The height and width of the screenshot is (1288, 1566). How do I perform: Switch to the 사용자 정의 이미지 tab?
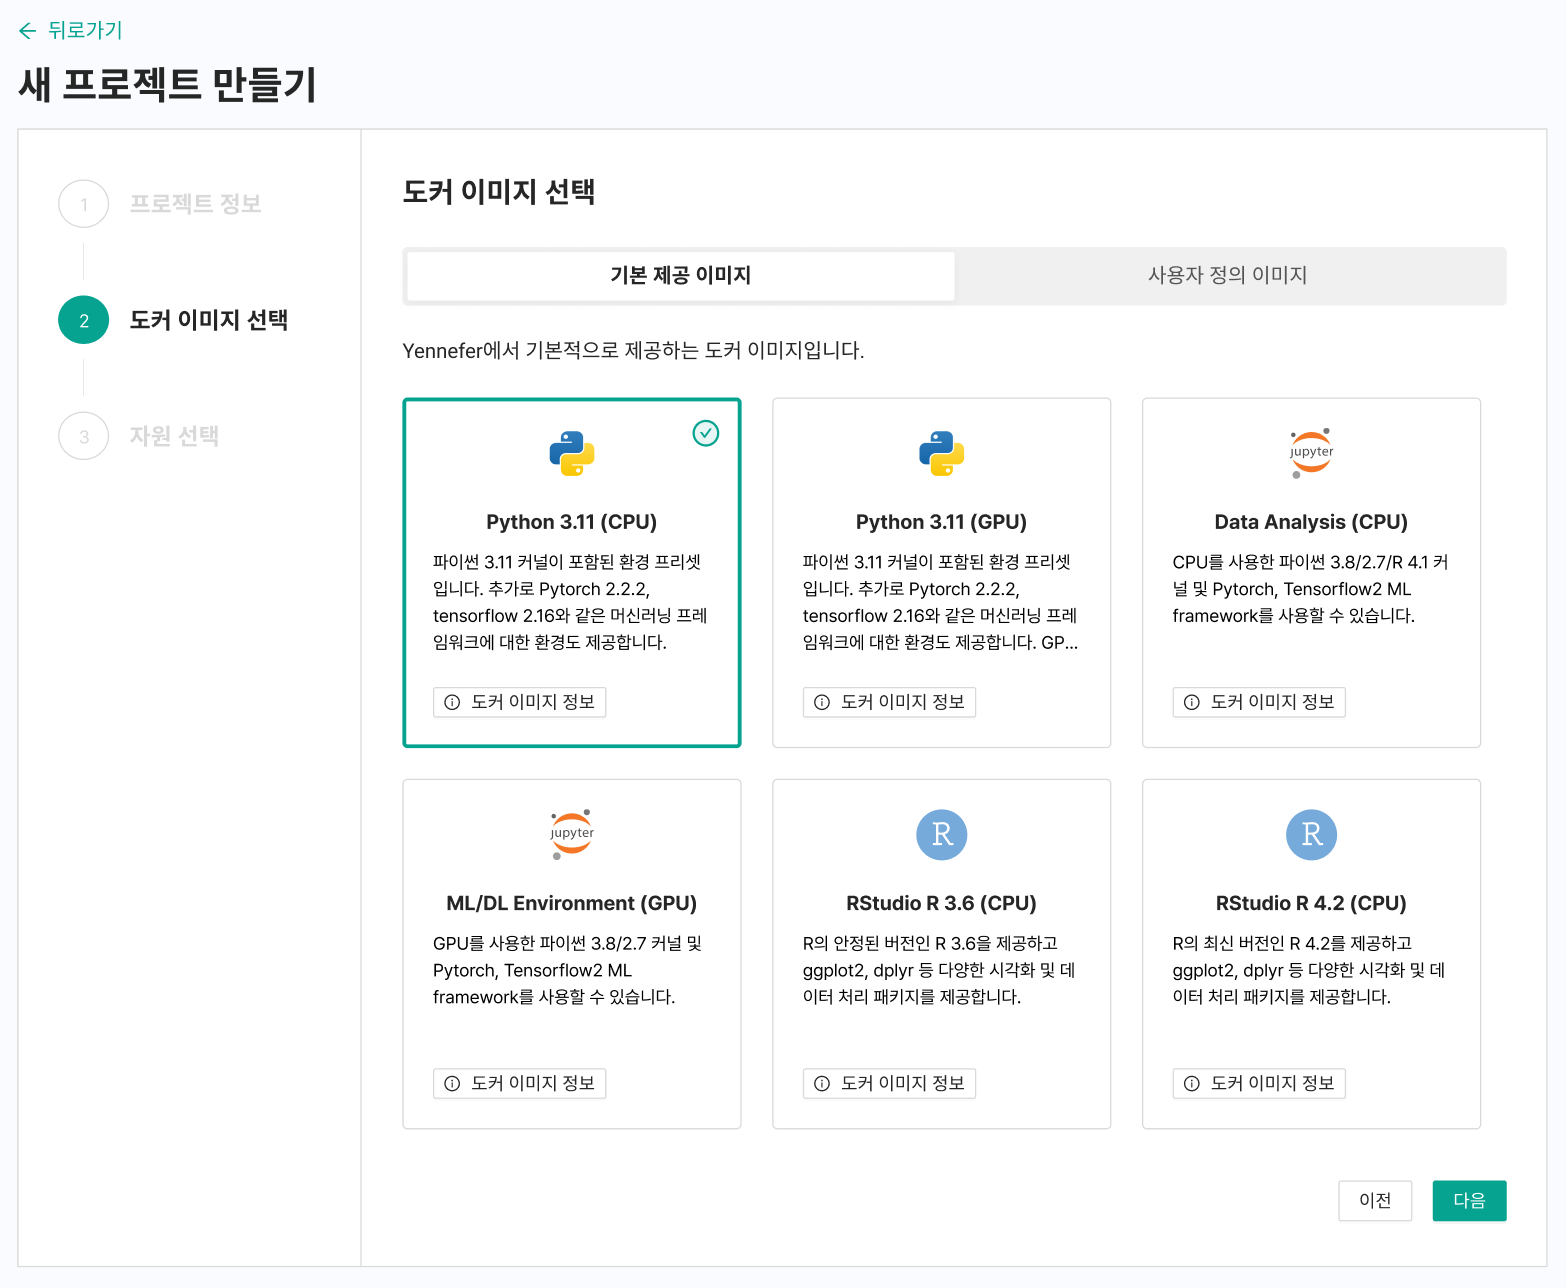[x=1227, y=275]
